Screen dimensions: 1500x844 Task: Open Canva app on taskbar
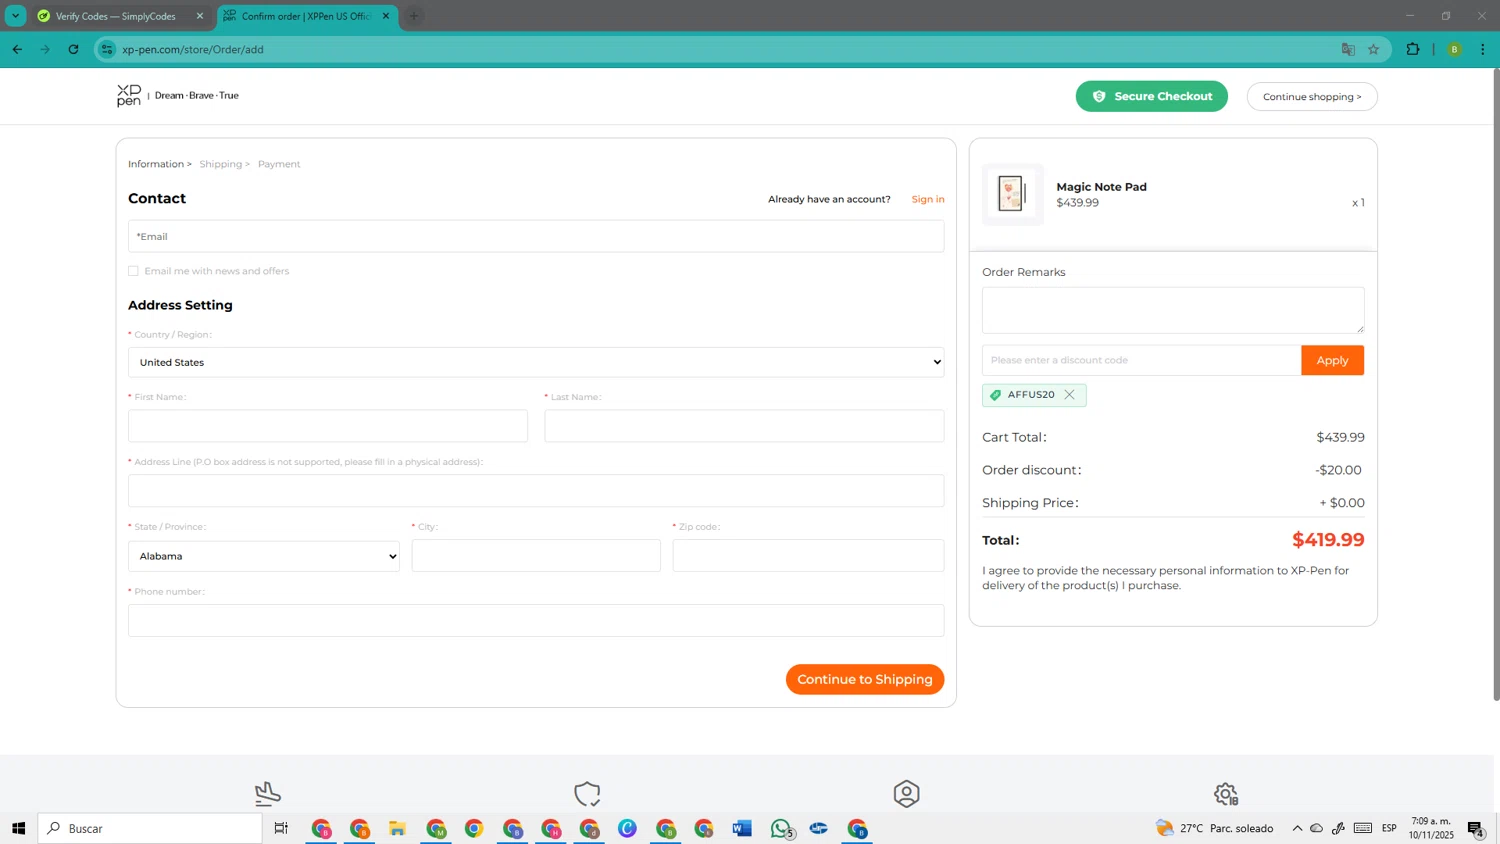coord(627,828)
